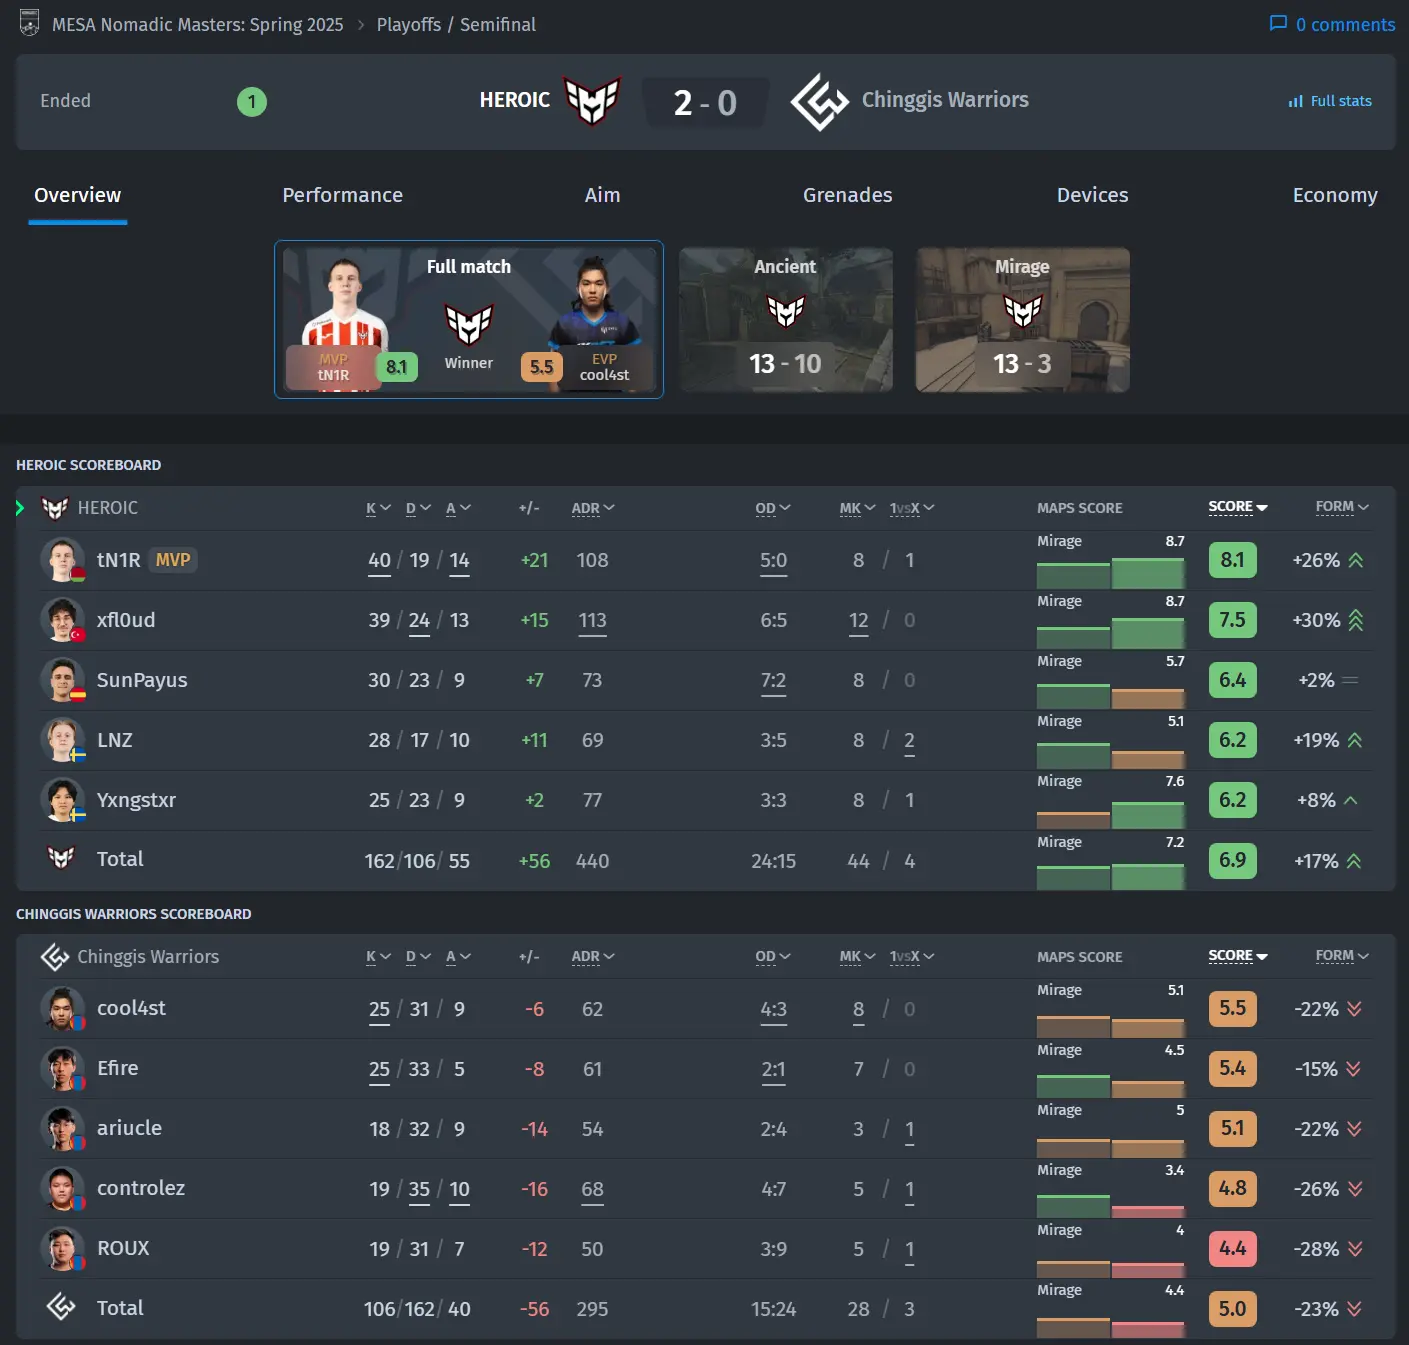Click xfl0ud's player avatar
1409x1345 pixels.
point(62,620)
